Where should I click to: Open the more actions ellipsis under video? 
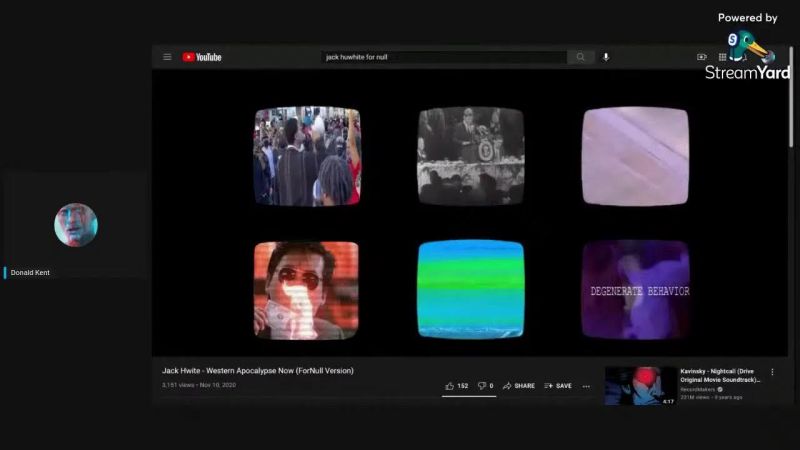click(x=586, y=386)
